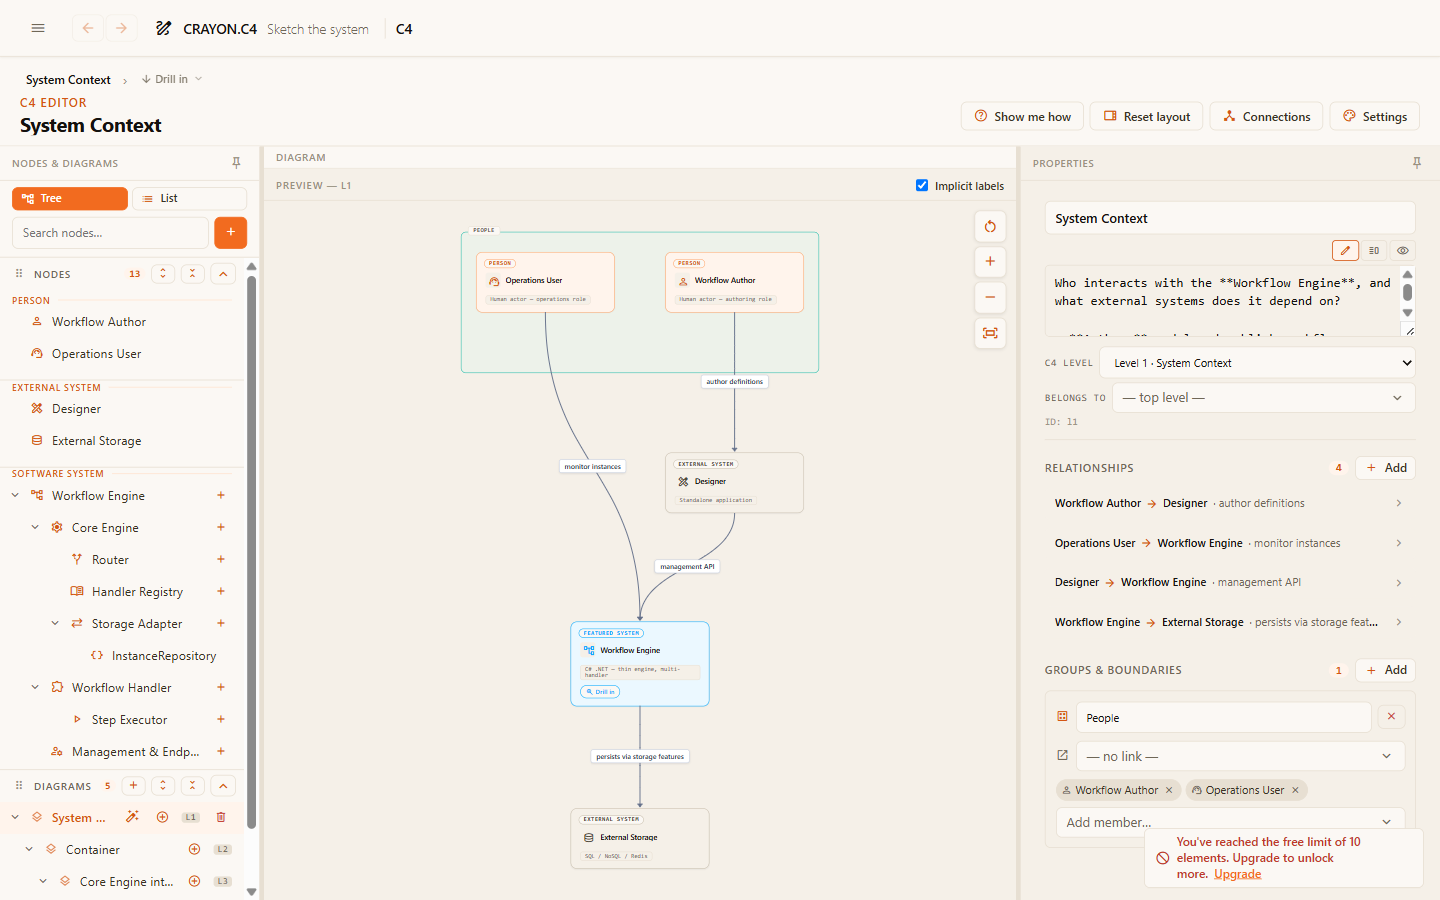Fit the diagram to the view
This screenshot has height=900, width=1440.
(x=990, y=333)
